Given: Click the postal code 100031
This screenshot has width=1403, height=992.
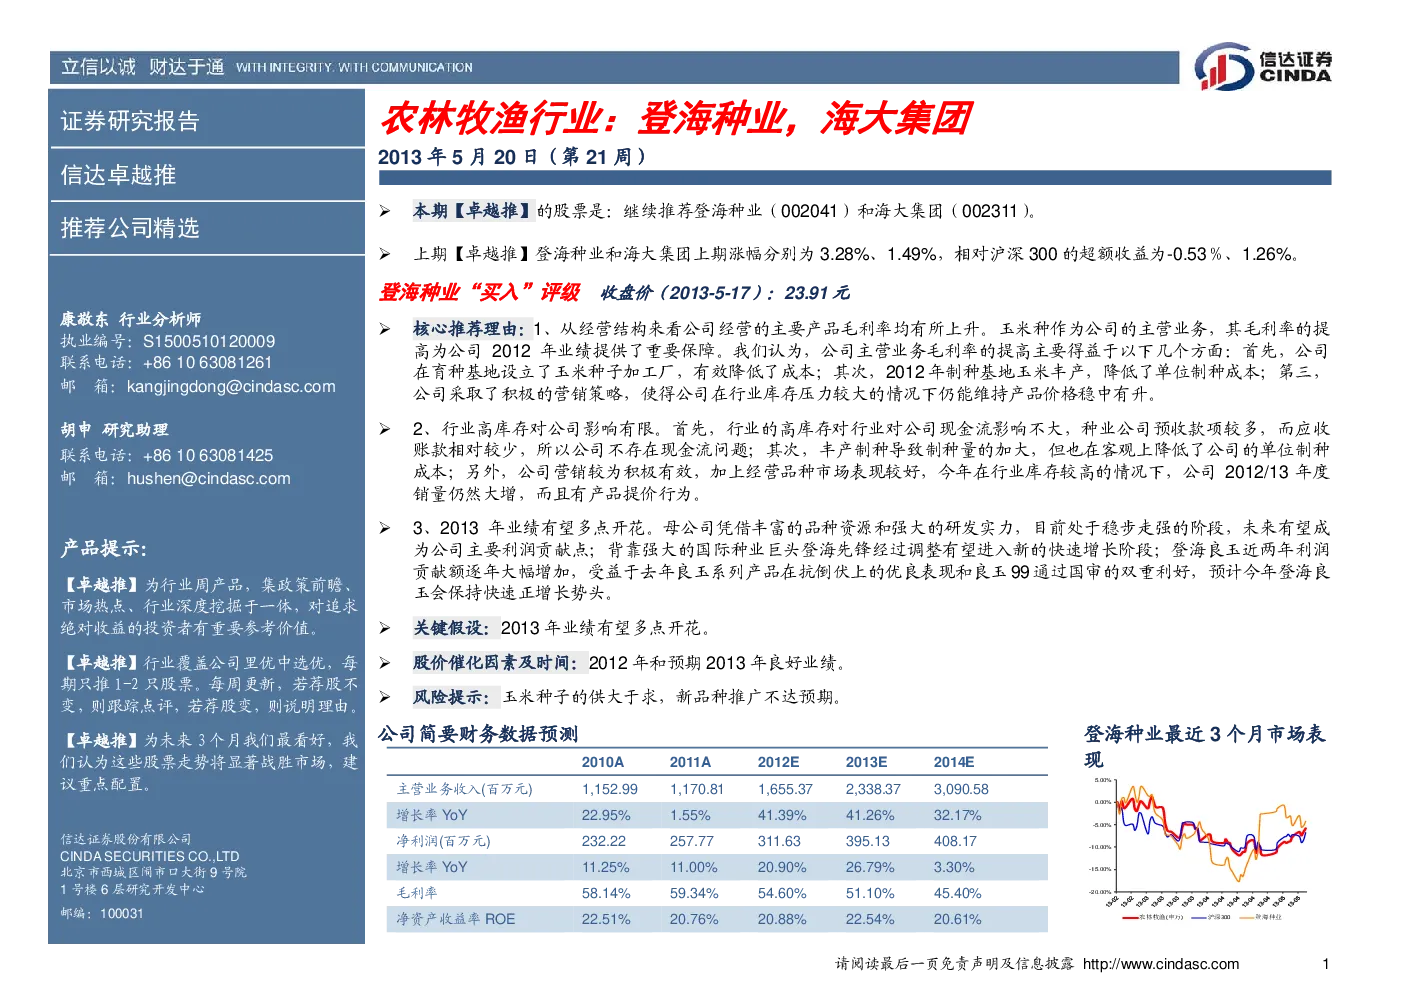Looking at the screenshot, I should (122, 914).
